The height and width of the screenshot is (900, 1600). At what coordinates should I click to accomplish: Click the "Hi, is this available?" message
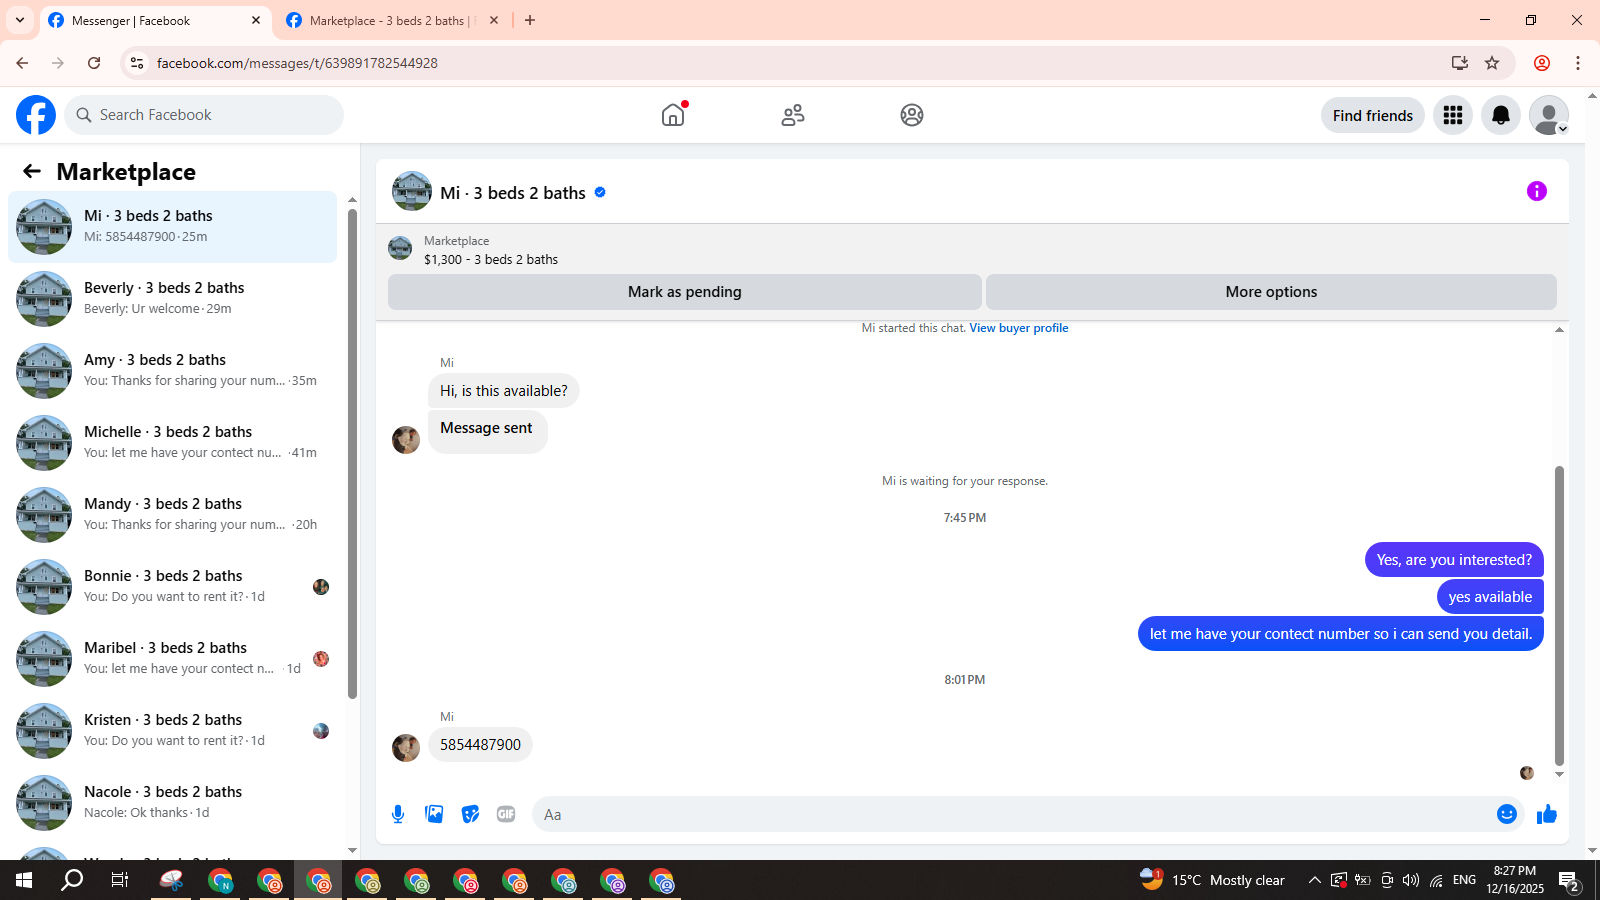point(504,391)
